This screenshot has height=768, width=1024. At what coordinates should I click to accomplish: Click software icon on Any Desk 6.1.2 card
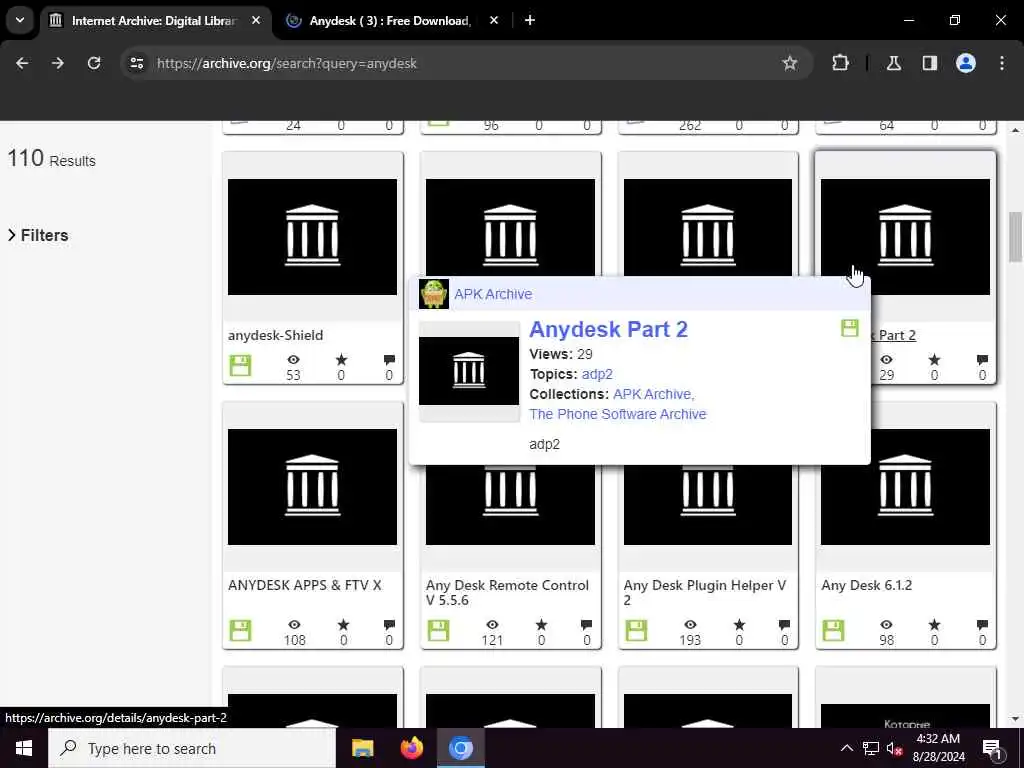[833, 630]
